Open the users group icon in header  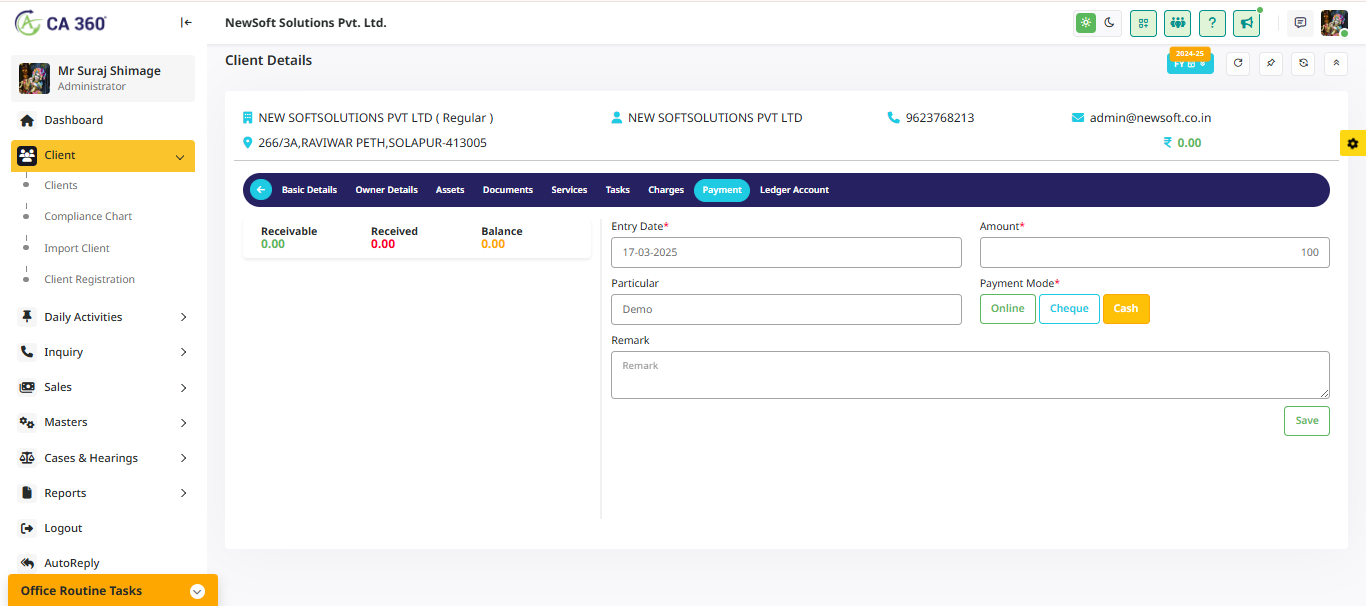[x=1177, y=23]
